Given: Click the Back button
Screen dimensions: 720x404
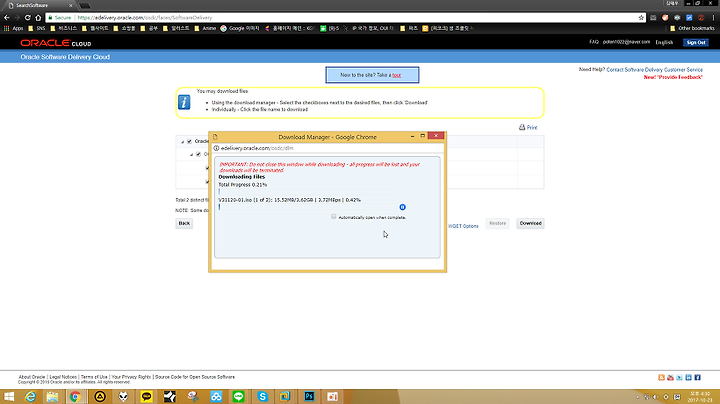Looking at the screenshot, I should coord(184,223).
